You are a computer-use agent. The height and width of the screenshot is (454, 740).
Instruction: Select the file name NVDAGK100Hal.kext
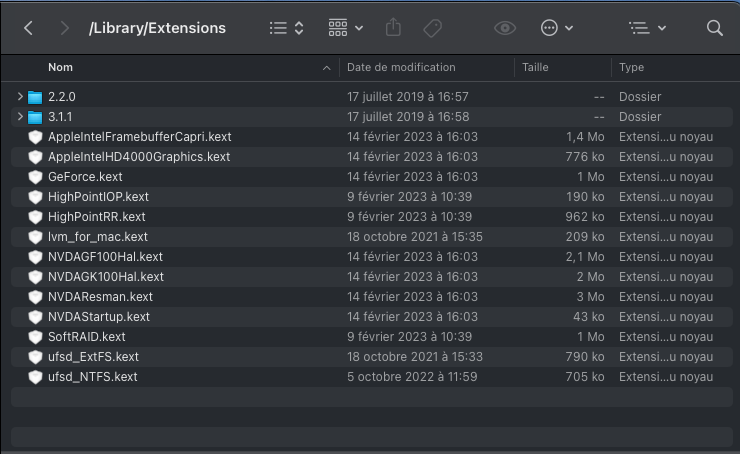pyautogui.click(x=106, y=277)
